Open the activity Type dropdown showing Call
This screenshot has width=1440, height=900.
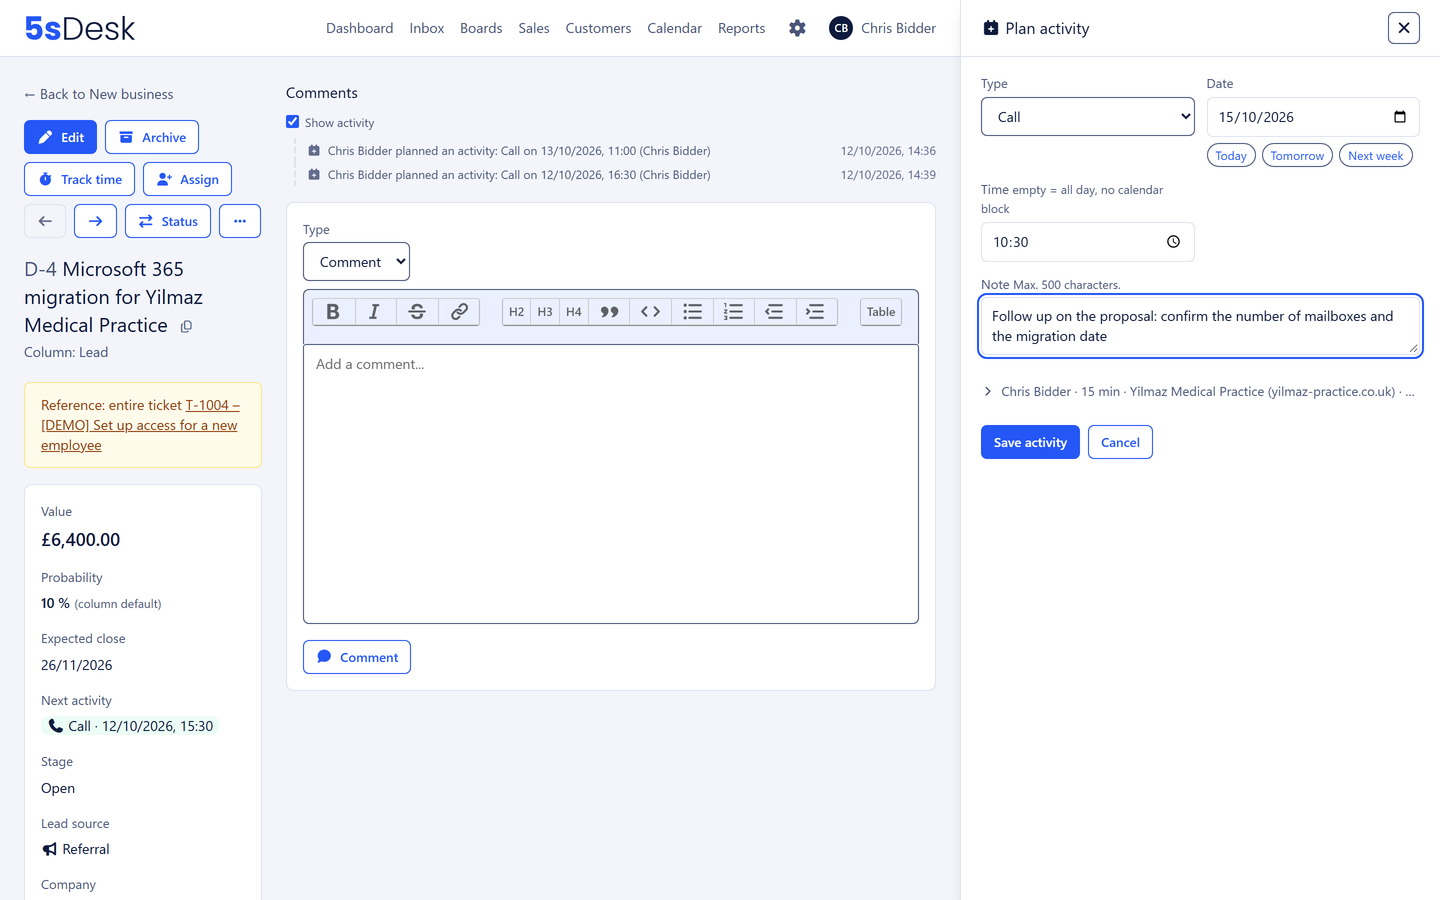pyautogui.click(x=1087, y=117)
